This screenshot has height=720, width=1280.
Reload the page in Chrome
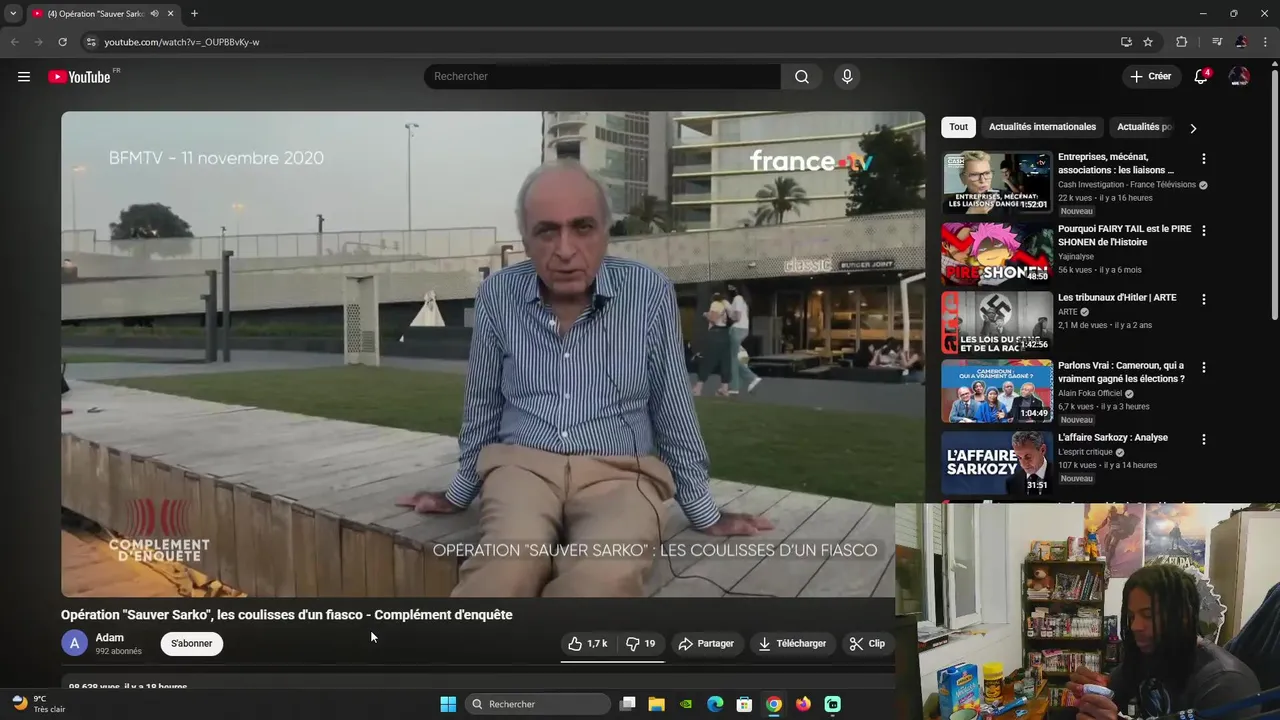[x=62, y=42]
